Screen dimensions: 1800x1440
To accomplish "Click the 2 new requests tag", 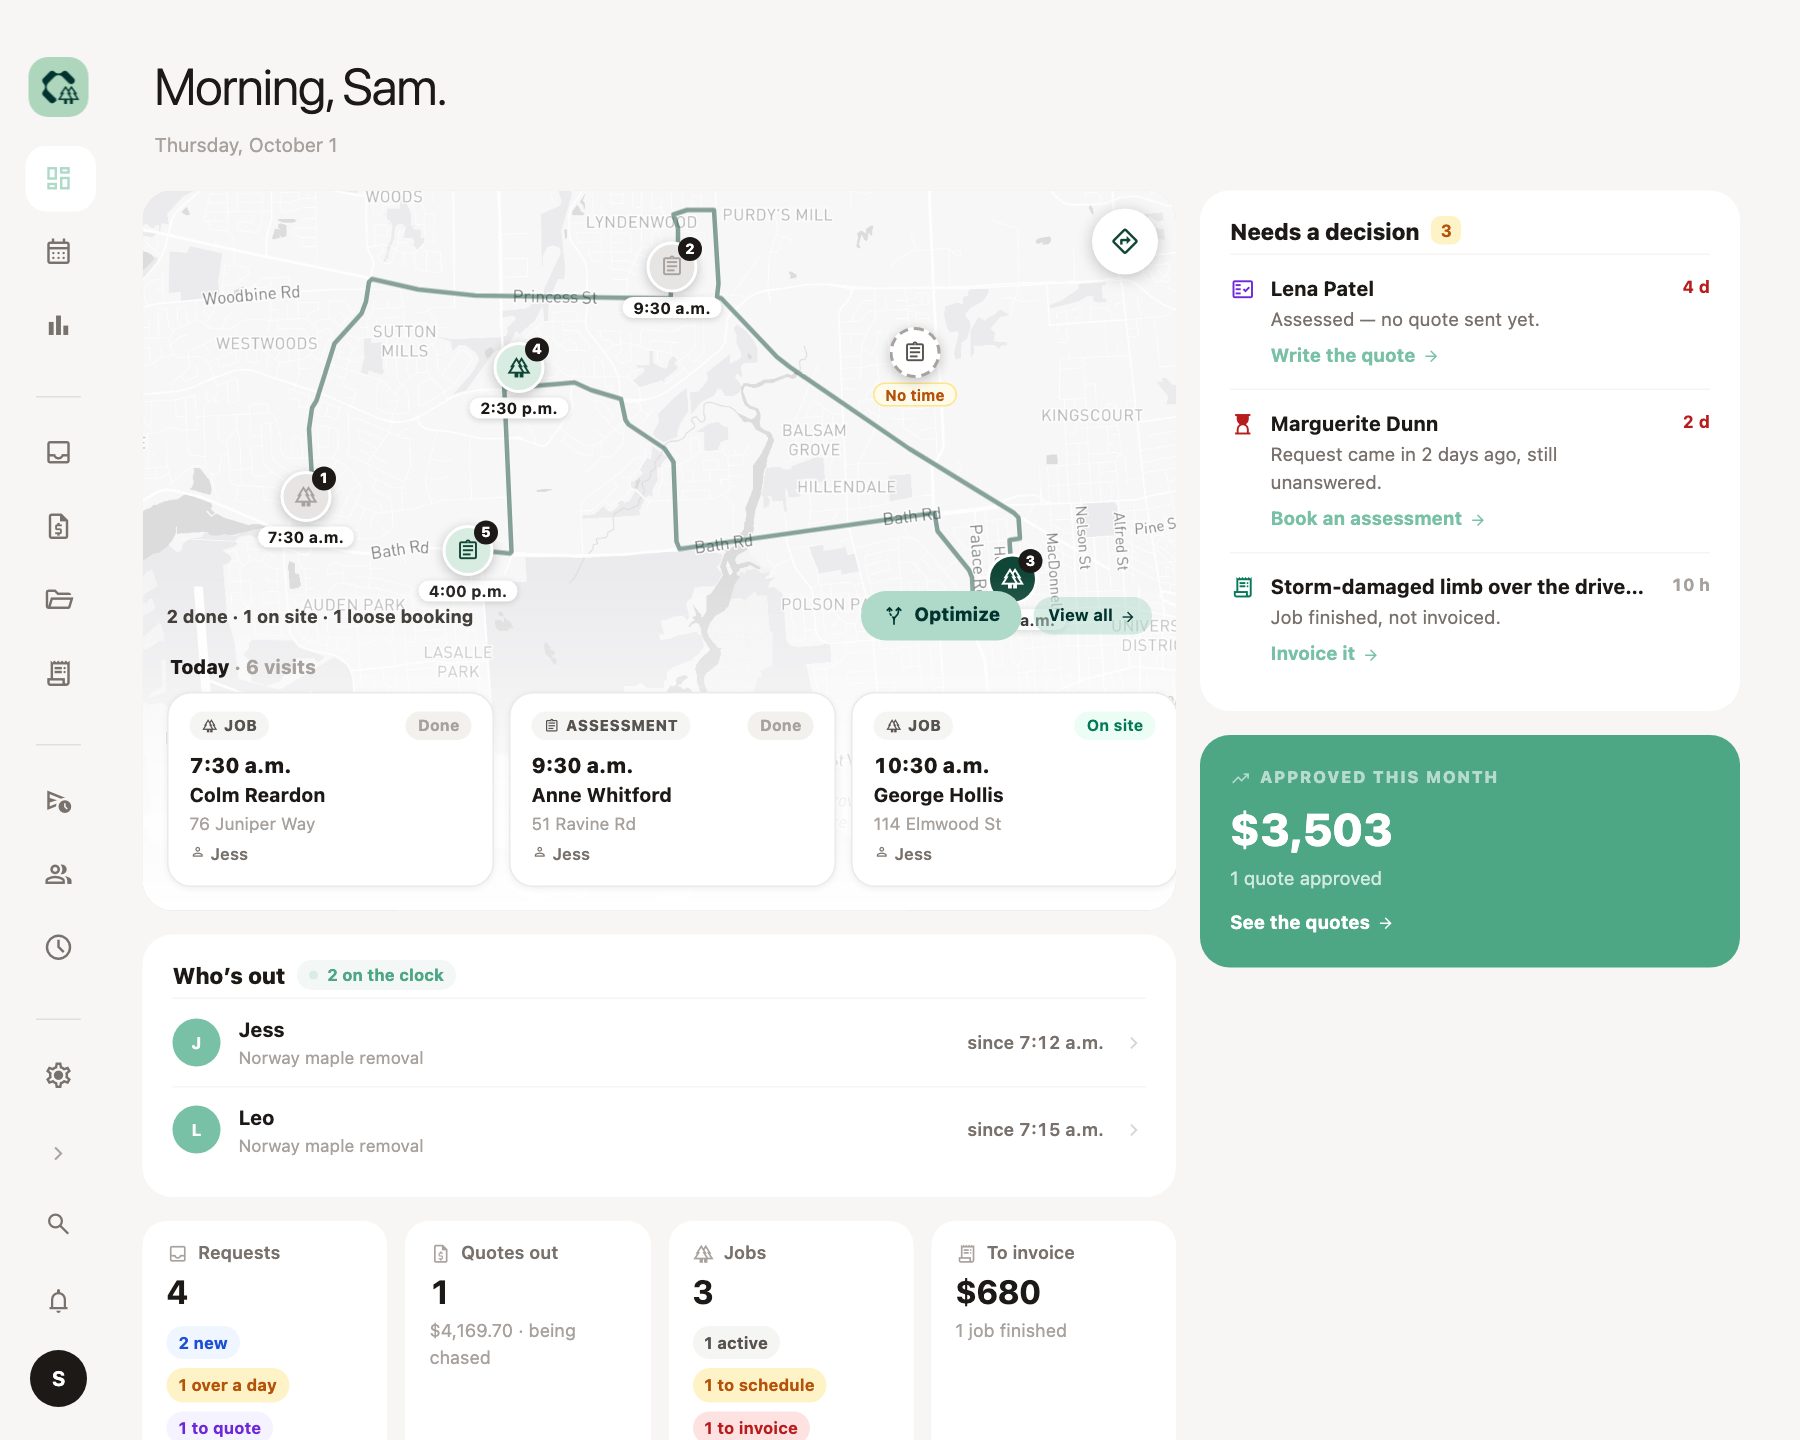I will pos(203,1343).
